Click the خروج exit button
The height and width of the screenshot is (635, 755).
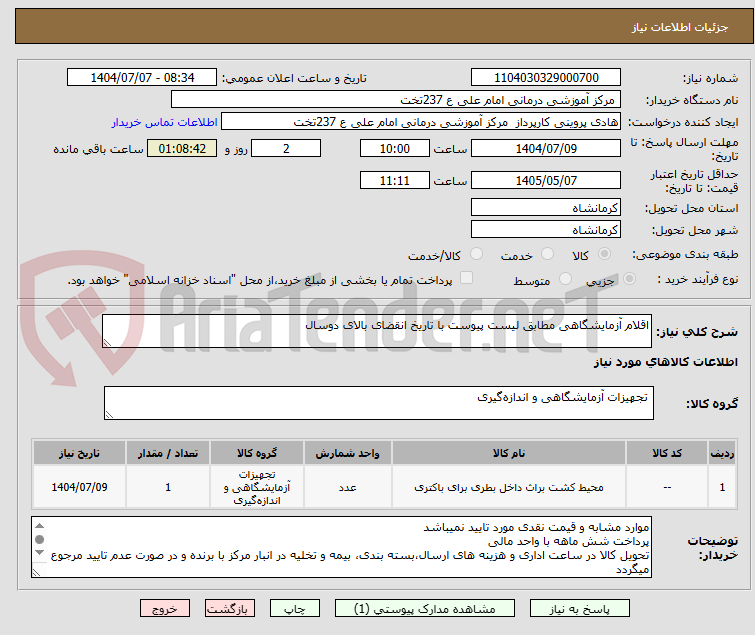(165, 609)
